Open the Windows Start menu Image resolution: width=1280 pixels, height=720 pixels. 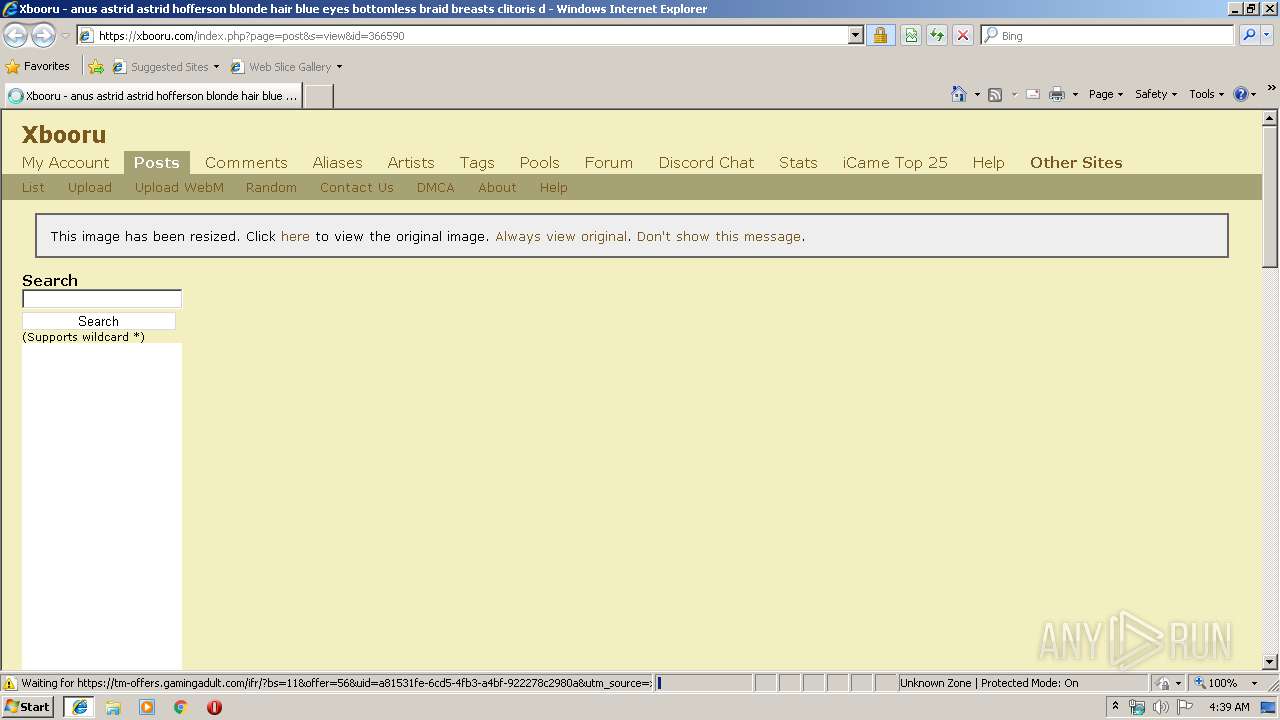coord(28,707)
